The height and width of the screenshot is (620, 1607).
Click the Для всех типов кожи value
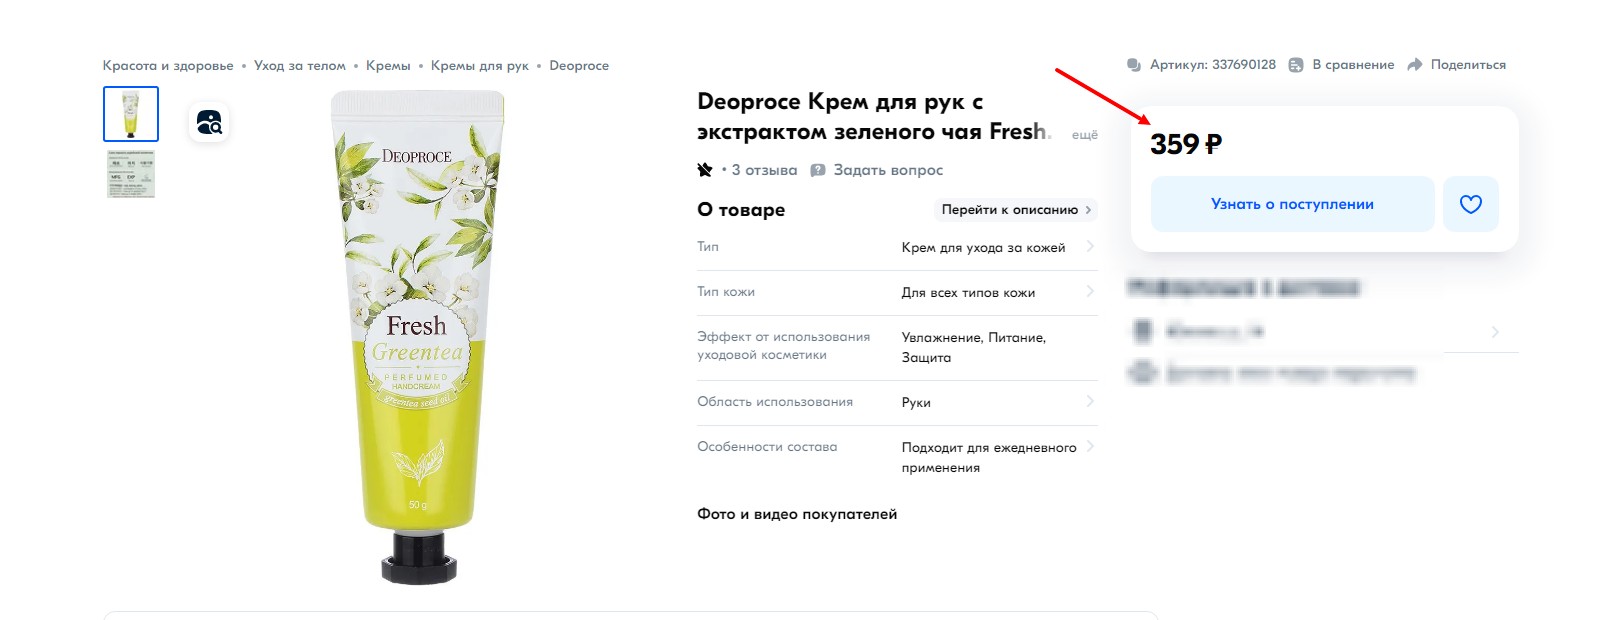968,293
